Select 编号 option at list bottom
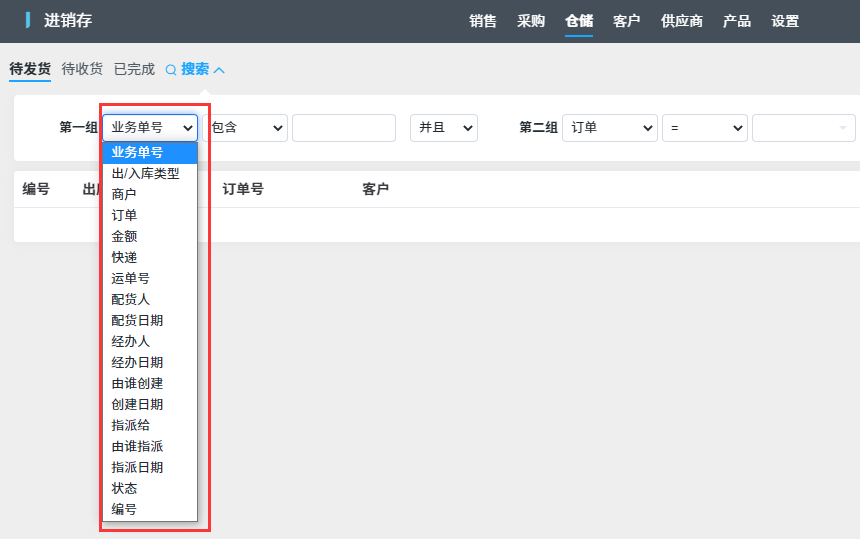Image resolution: width=860 pixels, height=539 pixels. 150,509
